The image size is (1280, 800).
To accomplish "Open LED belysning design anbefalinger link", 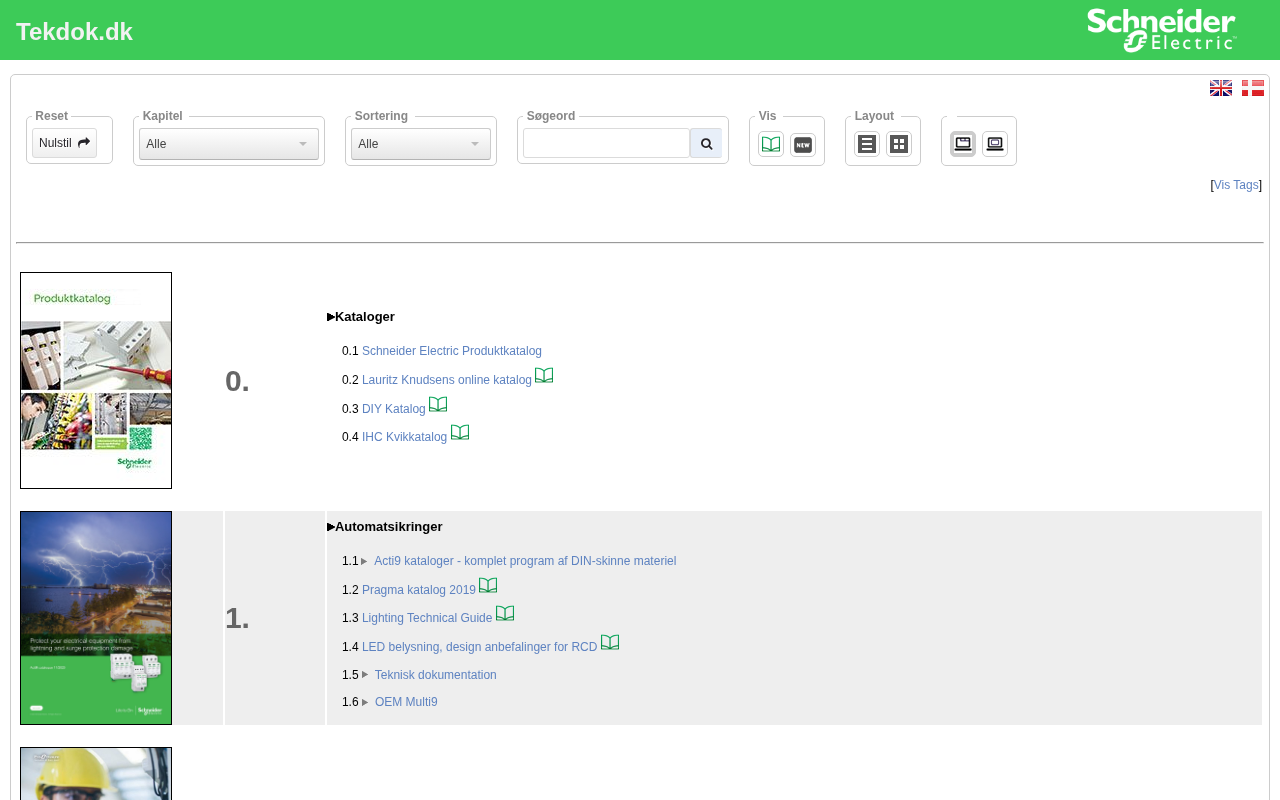I will point(480,647).
